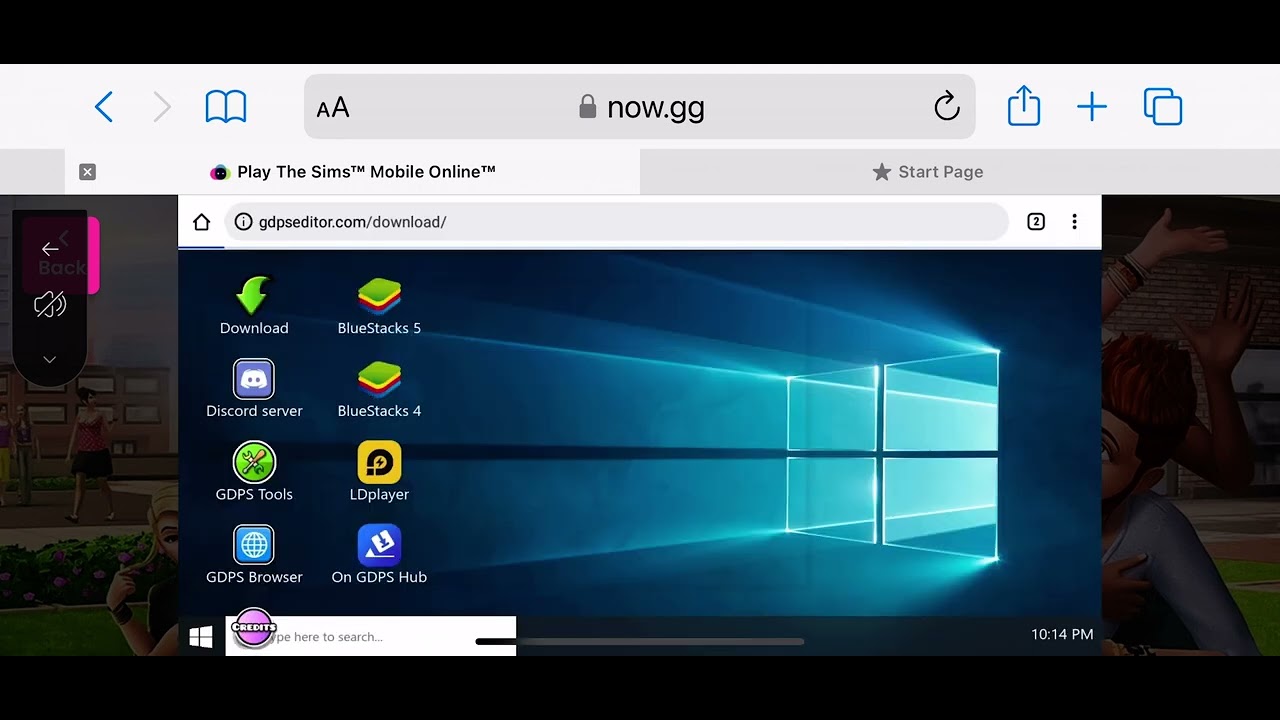Go back in Safari
Screen dimensions: 1280x720
(x=104, y=107)
